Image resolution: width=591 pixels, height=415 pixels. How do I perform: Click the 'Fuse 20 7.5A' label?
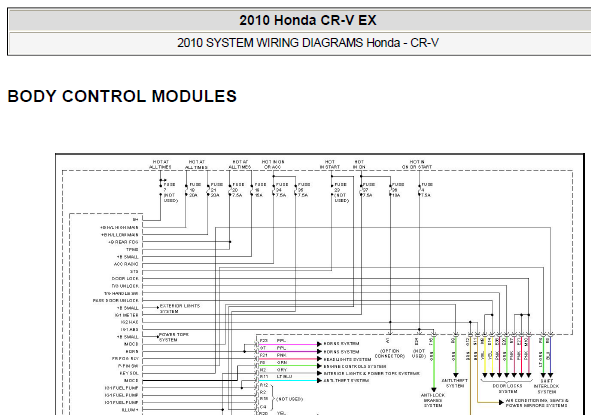point(238,190)
